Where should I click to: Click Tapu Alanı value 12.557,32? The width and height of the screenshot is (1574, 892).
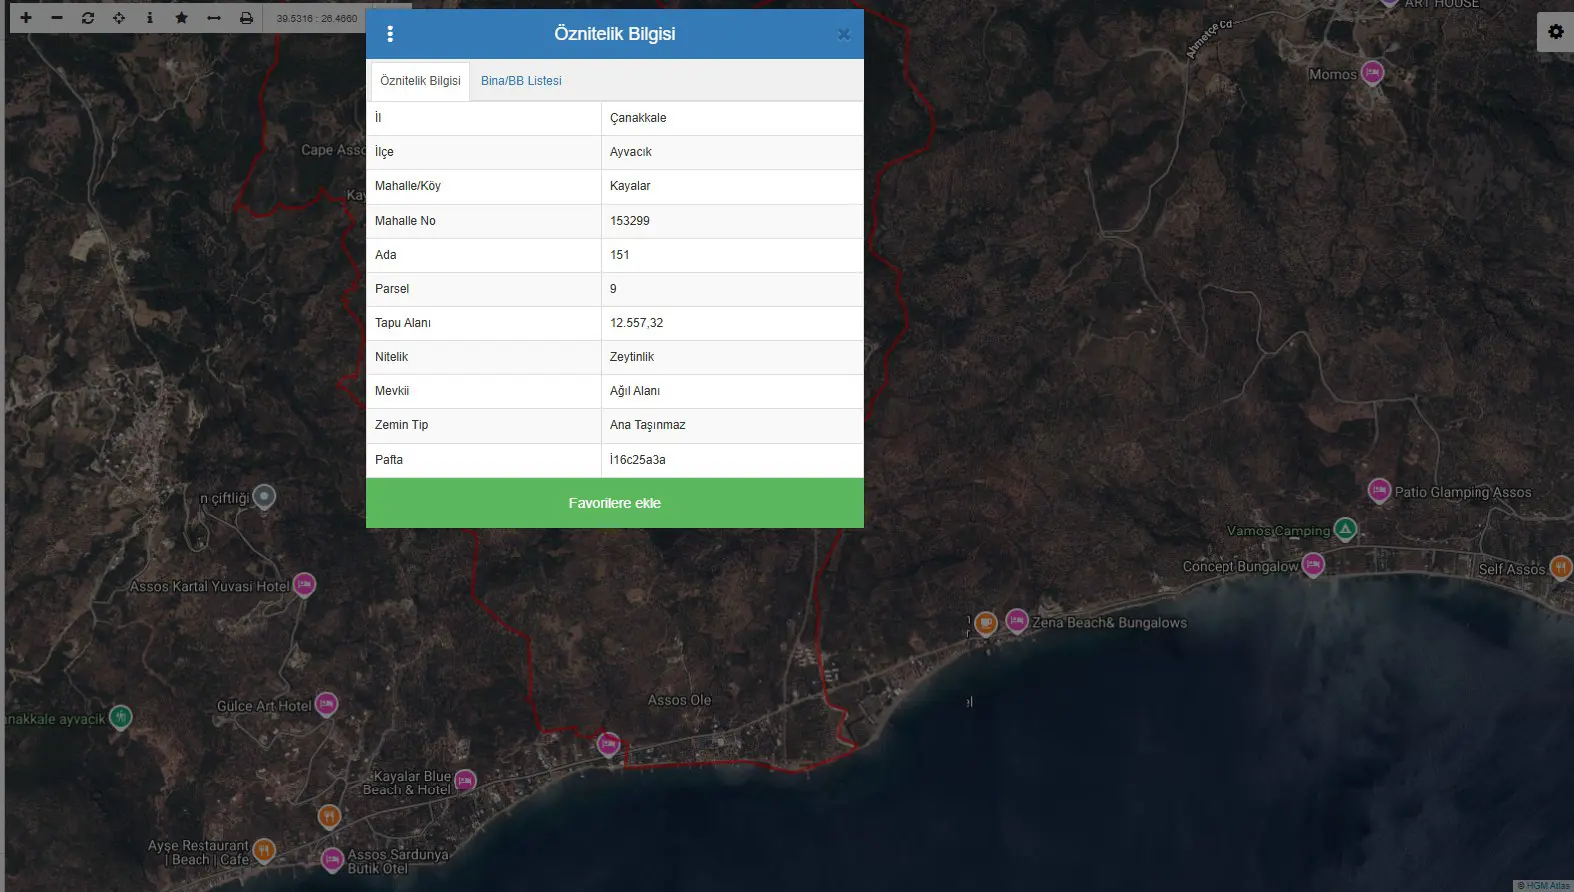coord(732,323)
